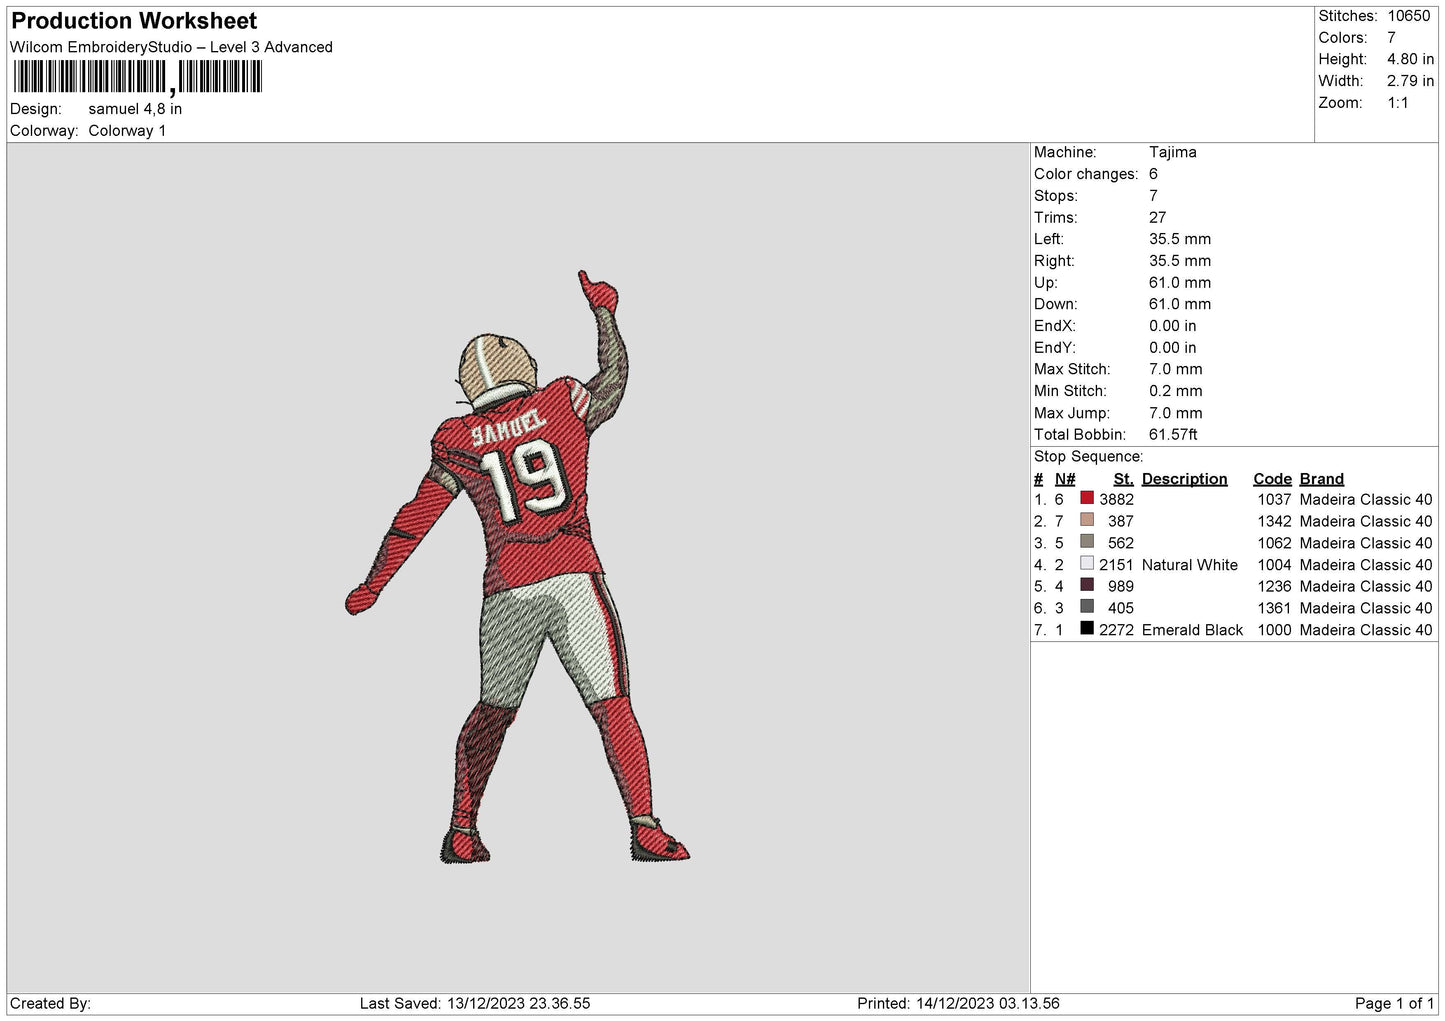Click the Total Bobbin value '61.57ft'
This screenshot has width=1445, height=1021.
tap(1173, 434)
